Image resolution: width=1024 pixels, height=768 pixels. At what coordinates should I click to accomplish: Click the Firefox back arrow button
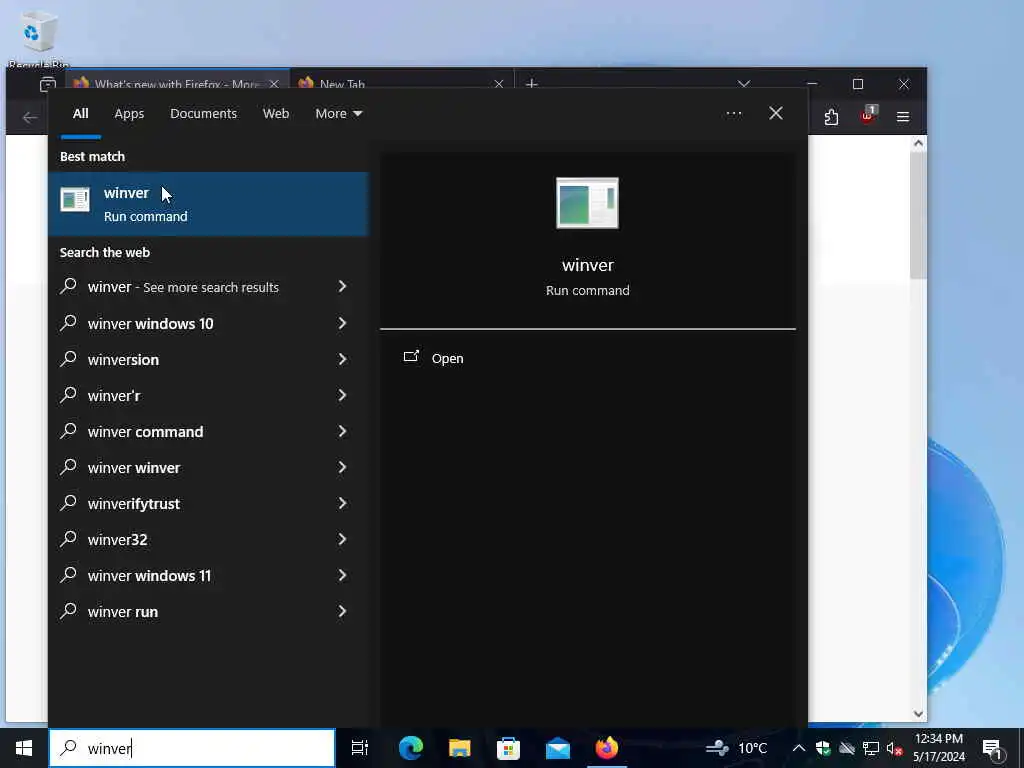pyautogui.click(x=29, y=118)
